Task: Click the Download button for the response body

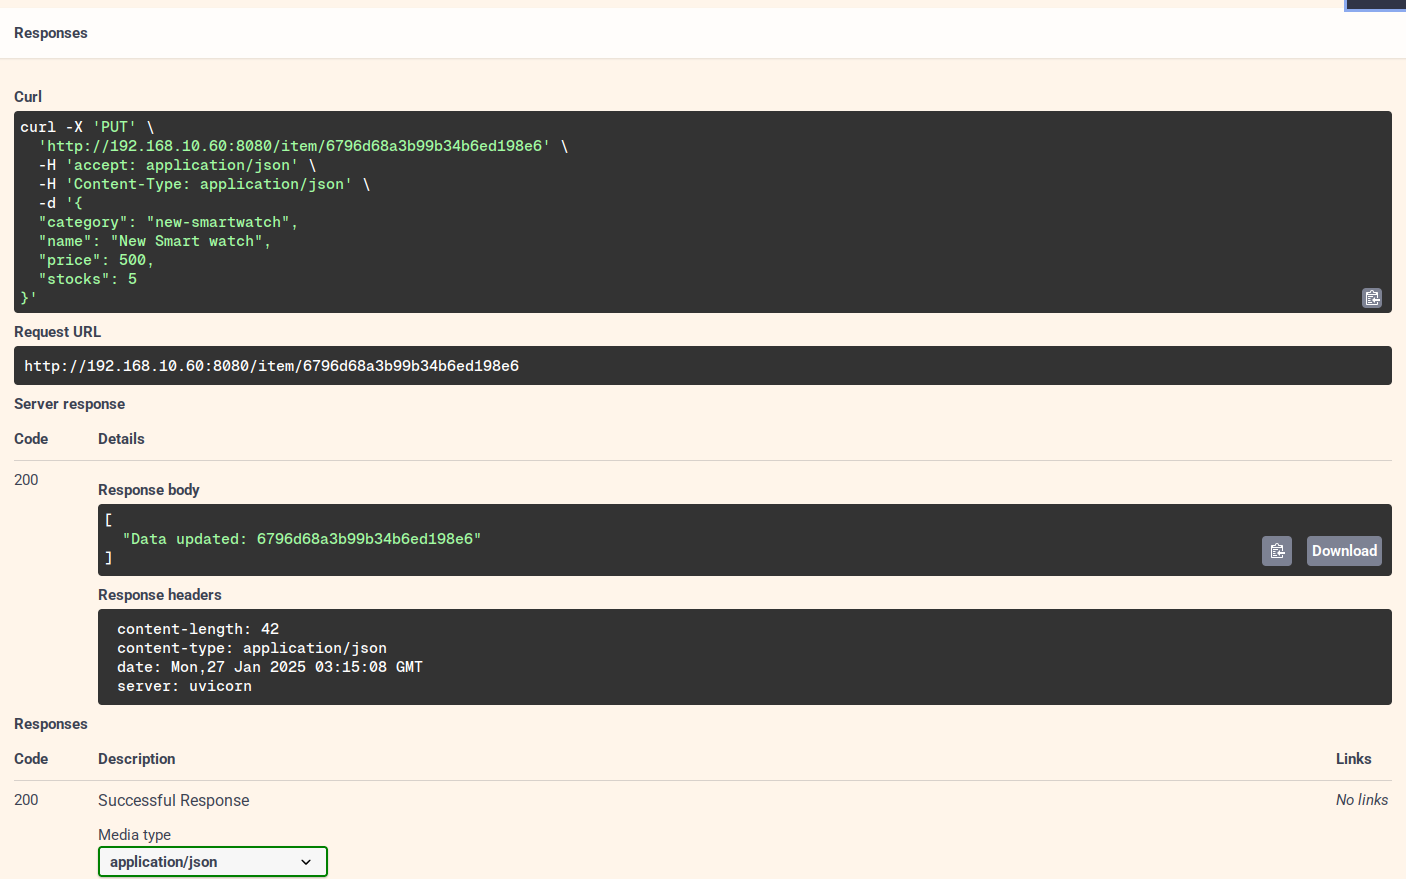Action: coord(1343,551)
